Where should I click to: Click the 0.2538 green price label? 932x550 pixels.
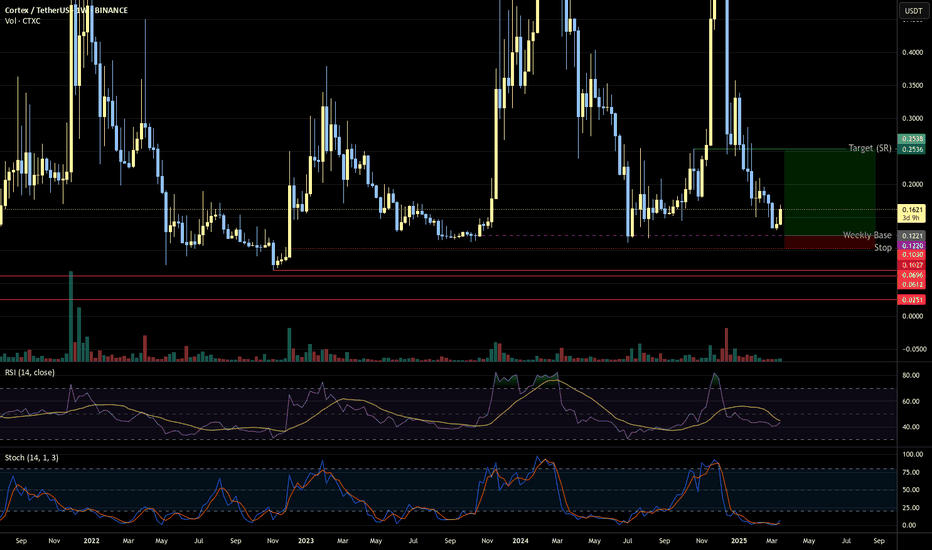(913, 139)
